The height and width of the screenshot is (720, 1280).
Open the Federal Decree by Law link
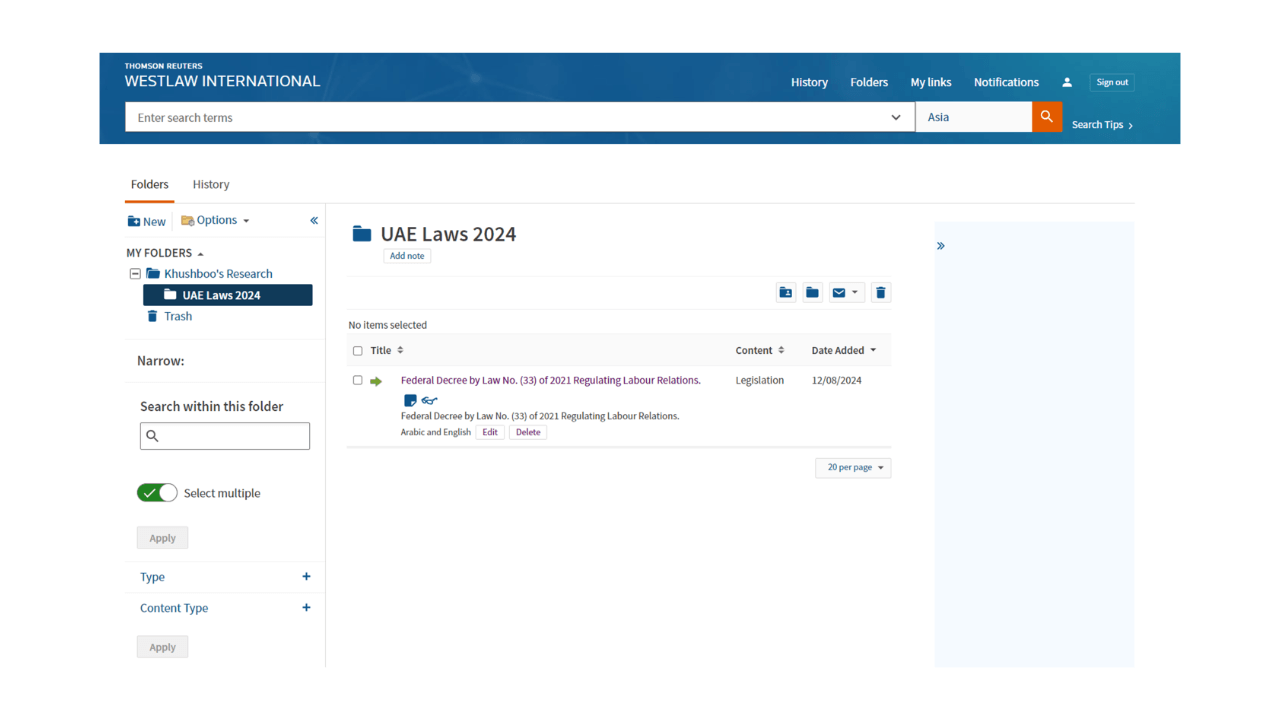(550, 381)
